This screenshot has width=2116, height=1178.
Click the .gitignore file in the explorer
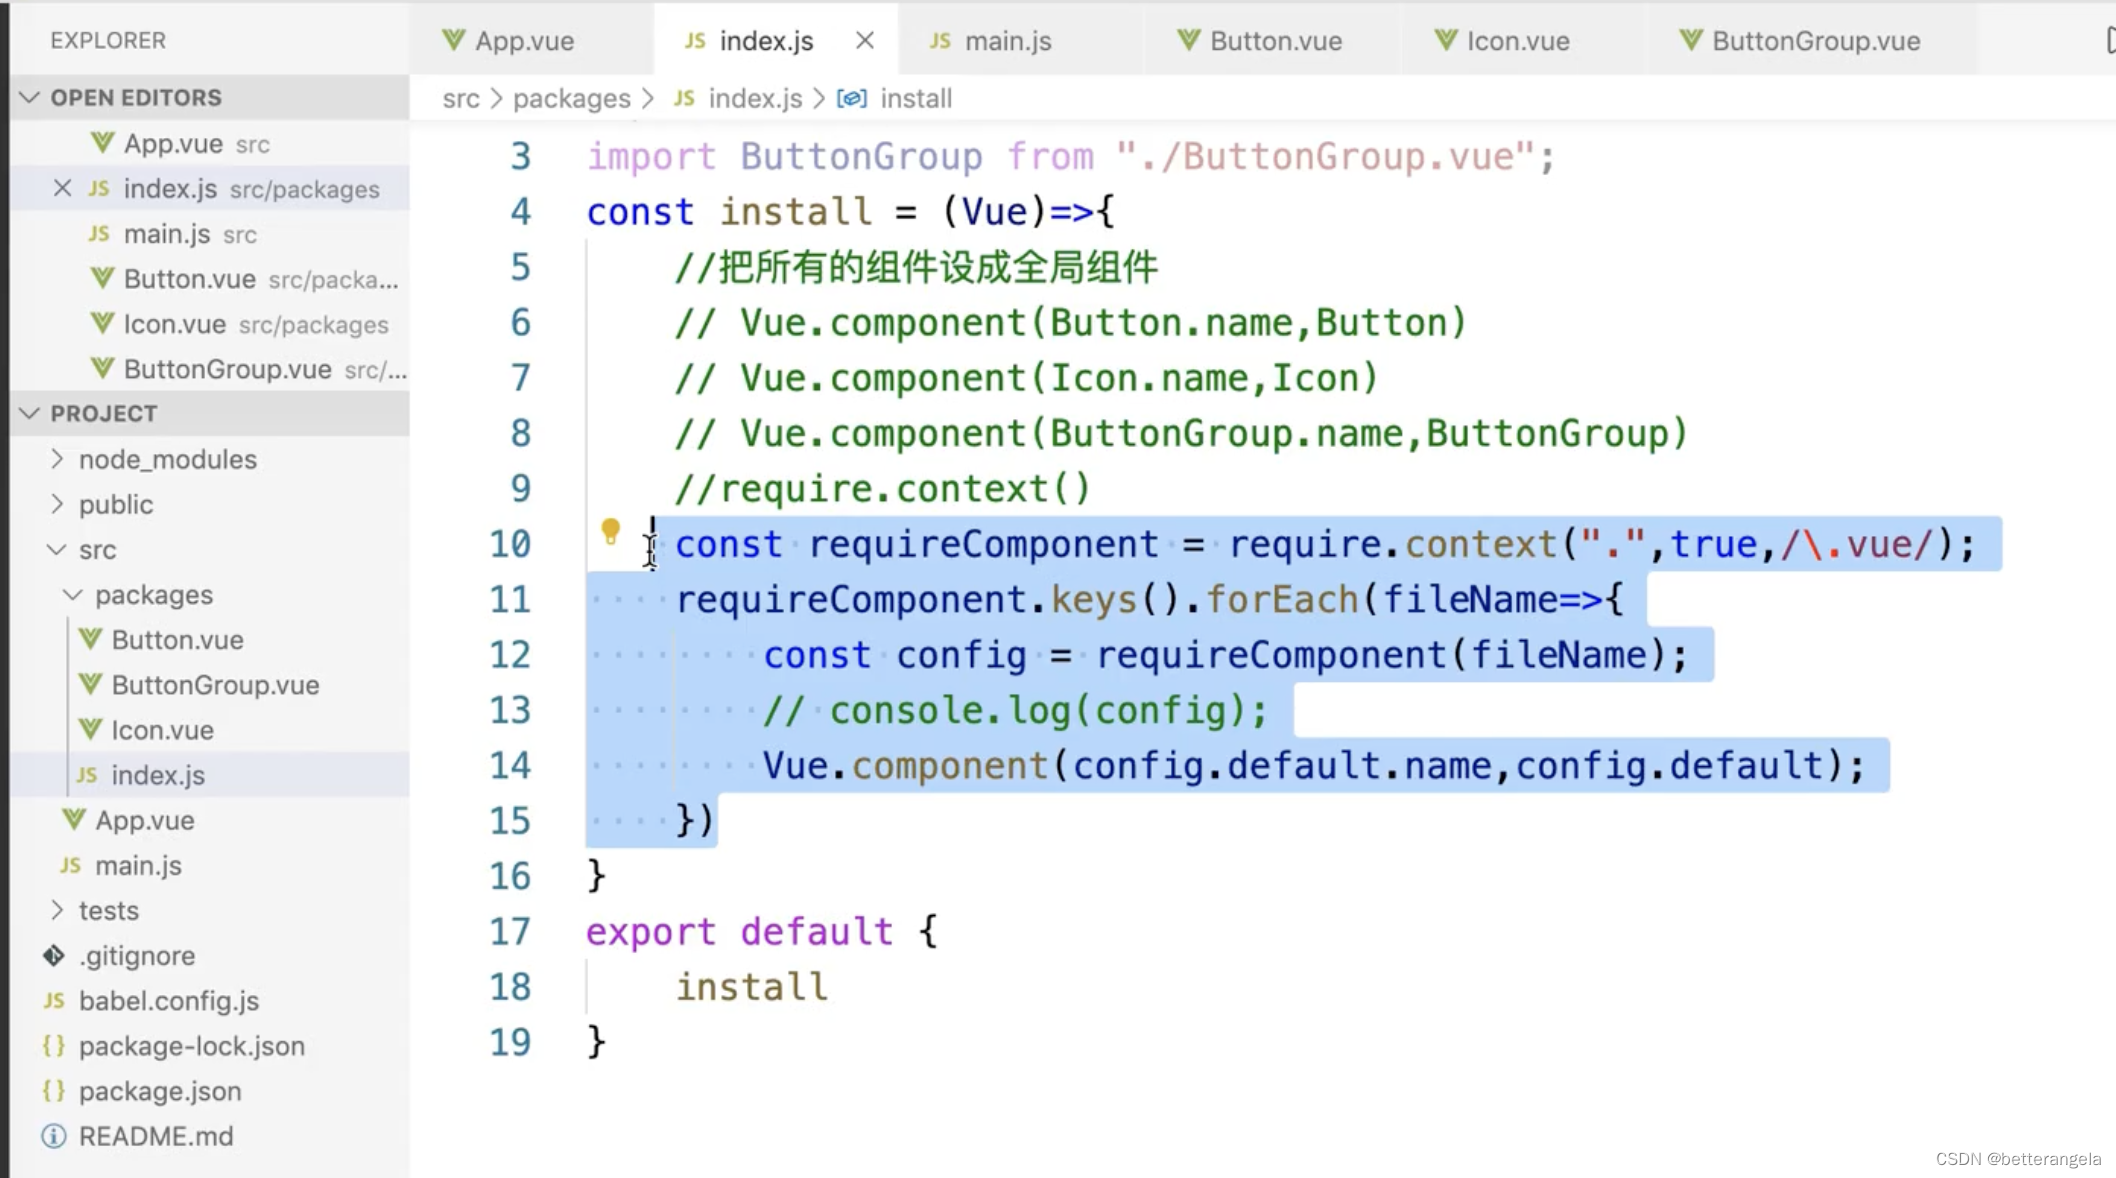(137, 956)
